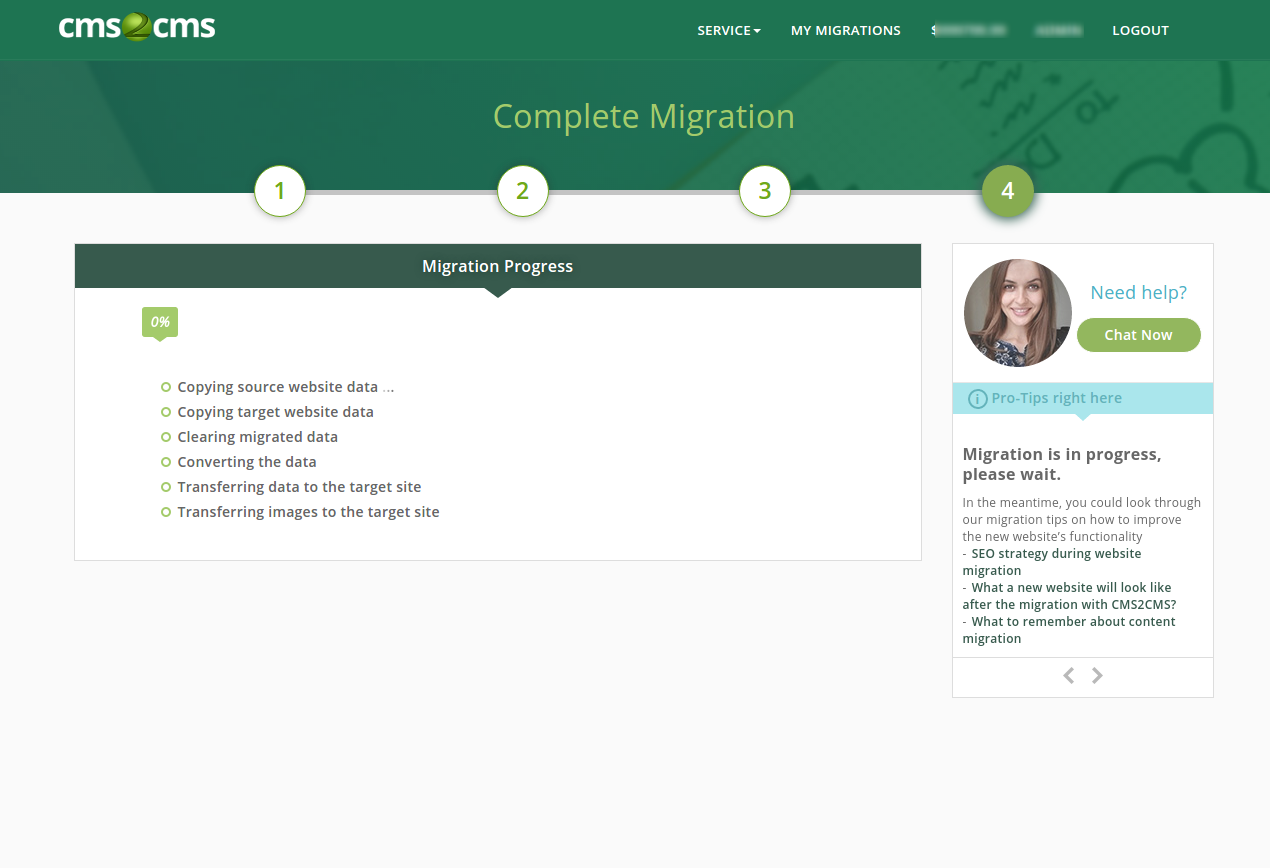
Task: Select step 1 circle
Action: pos(280,191)
